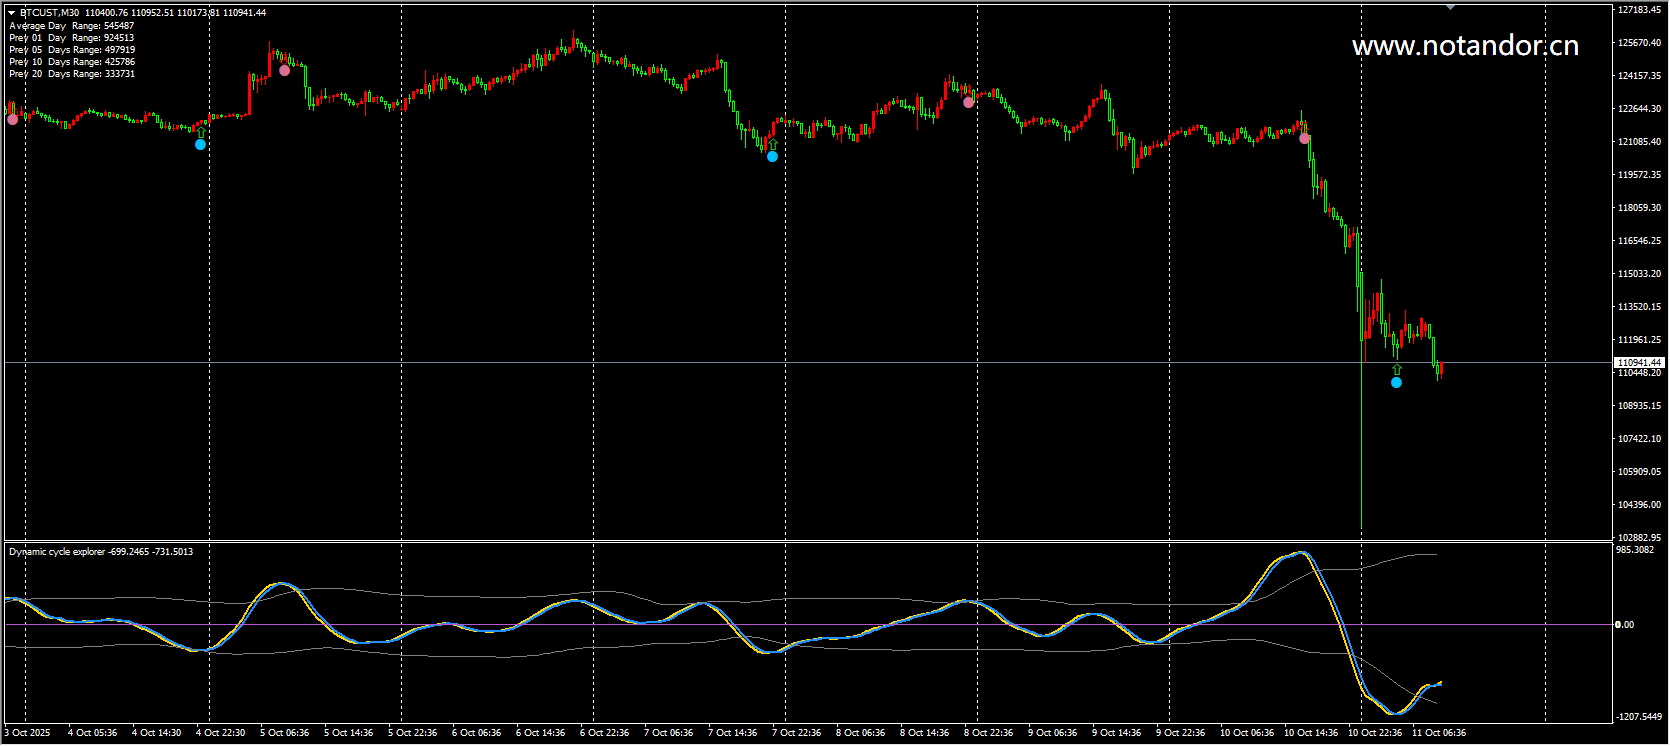
Task: Click the current price tag 110941.44
Action: click(x=1639, y=362)
